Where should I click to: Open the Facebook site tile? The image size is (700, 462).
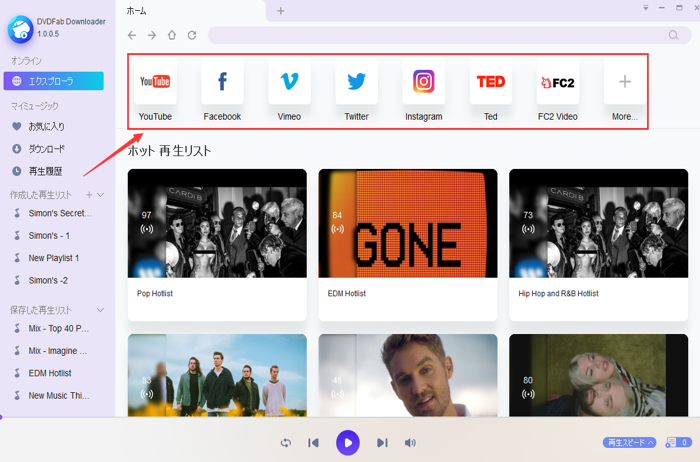tap(222, 82)
